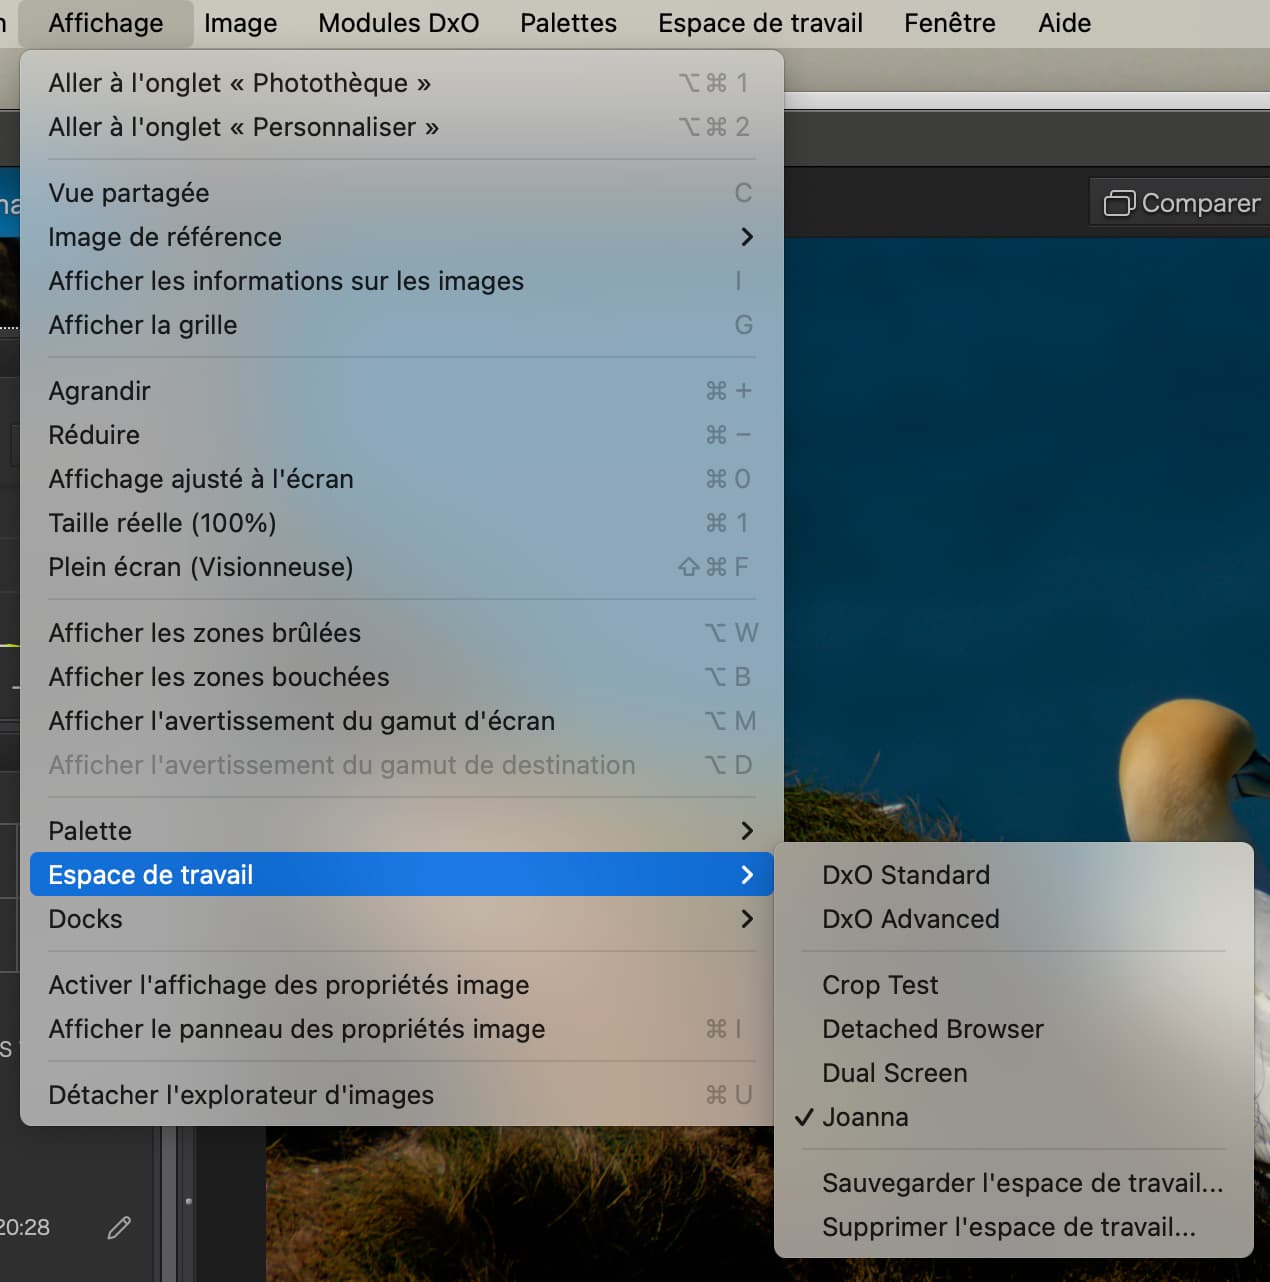Enable Afficher les zones bouchées
Image resolution: width=1270 pixels, height=1282 pixels.
click(218, 677)
